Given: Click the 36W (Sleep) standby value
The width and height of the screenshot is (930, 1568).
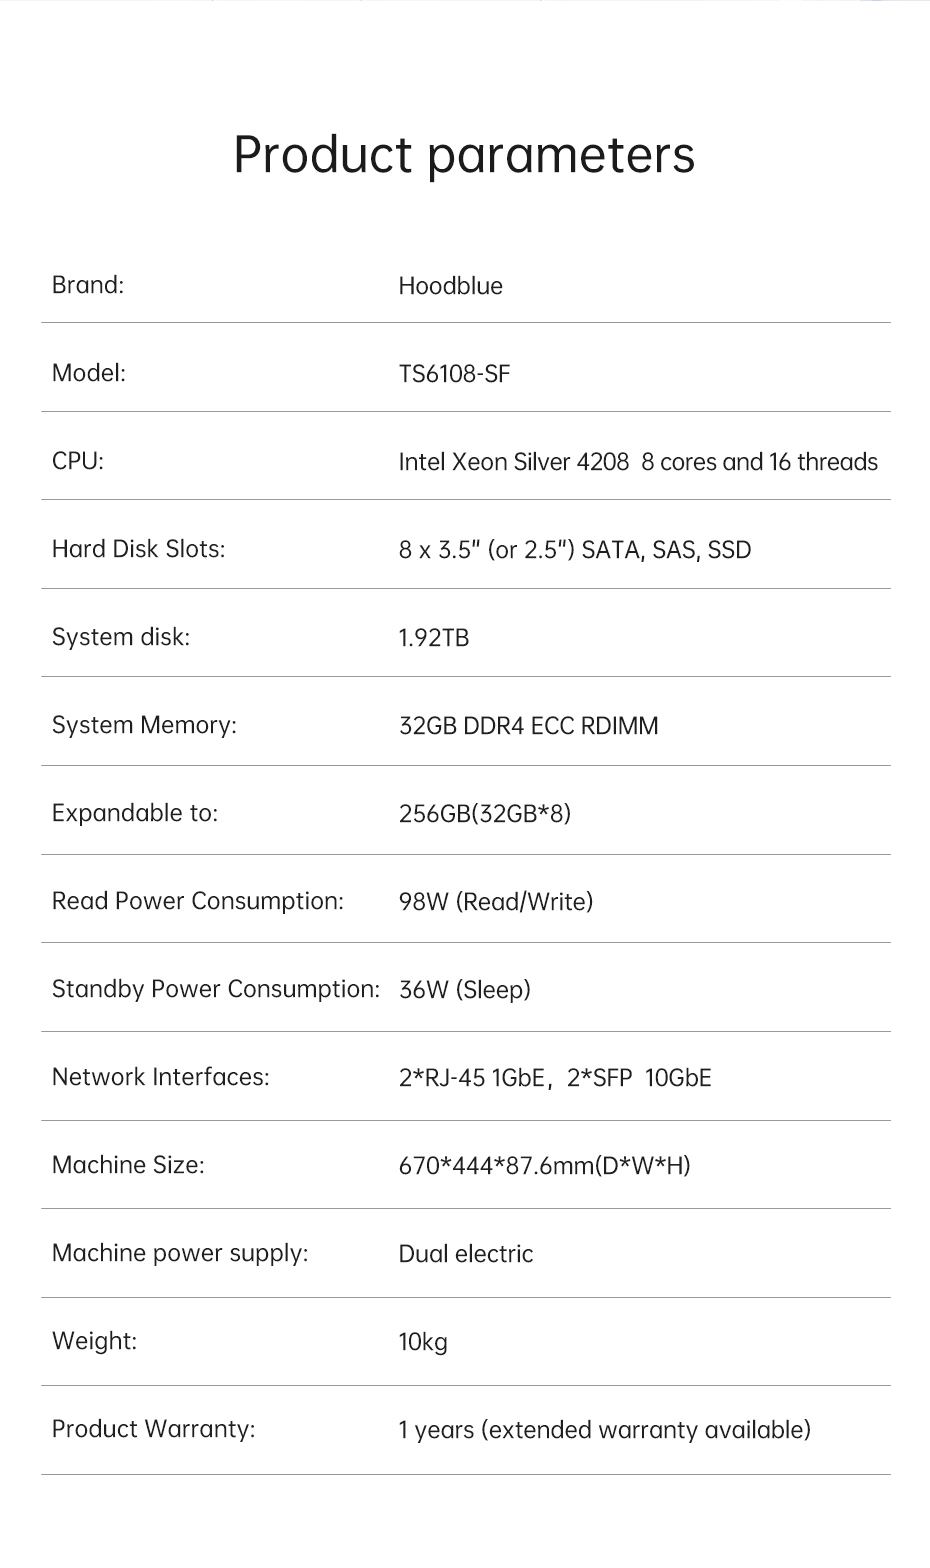Looking at the screenshot, I should tap(464, 990).
